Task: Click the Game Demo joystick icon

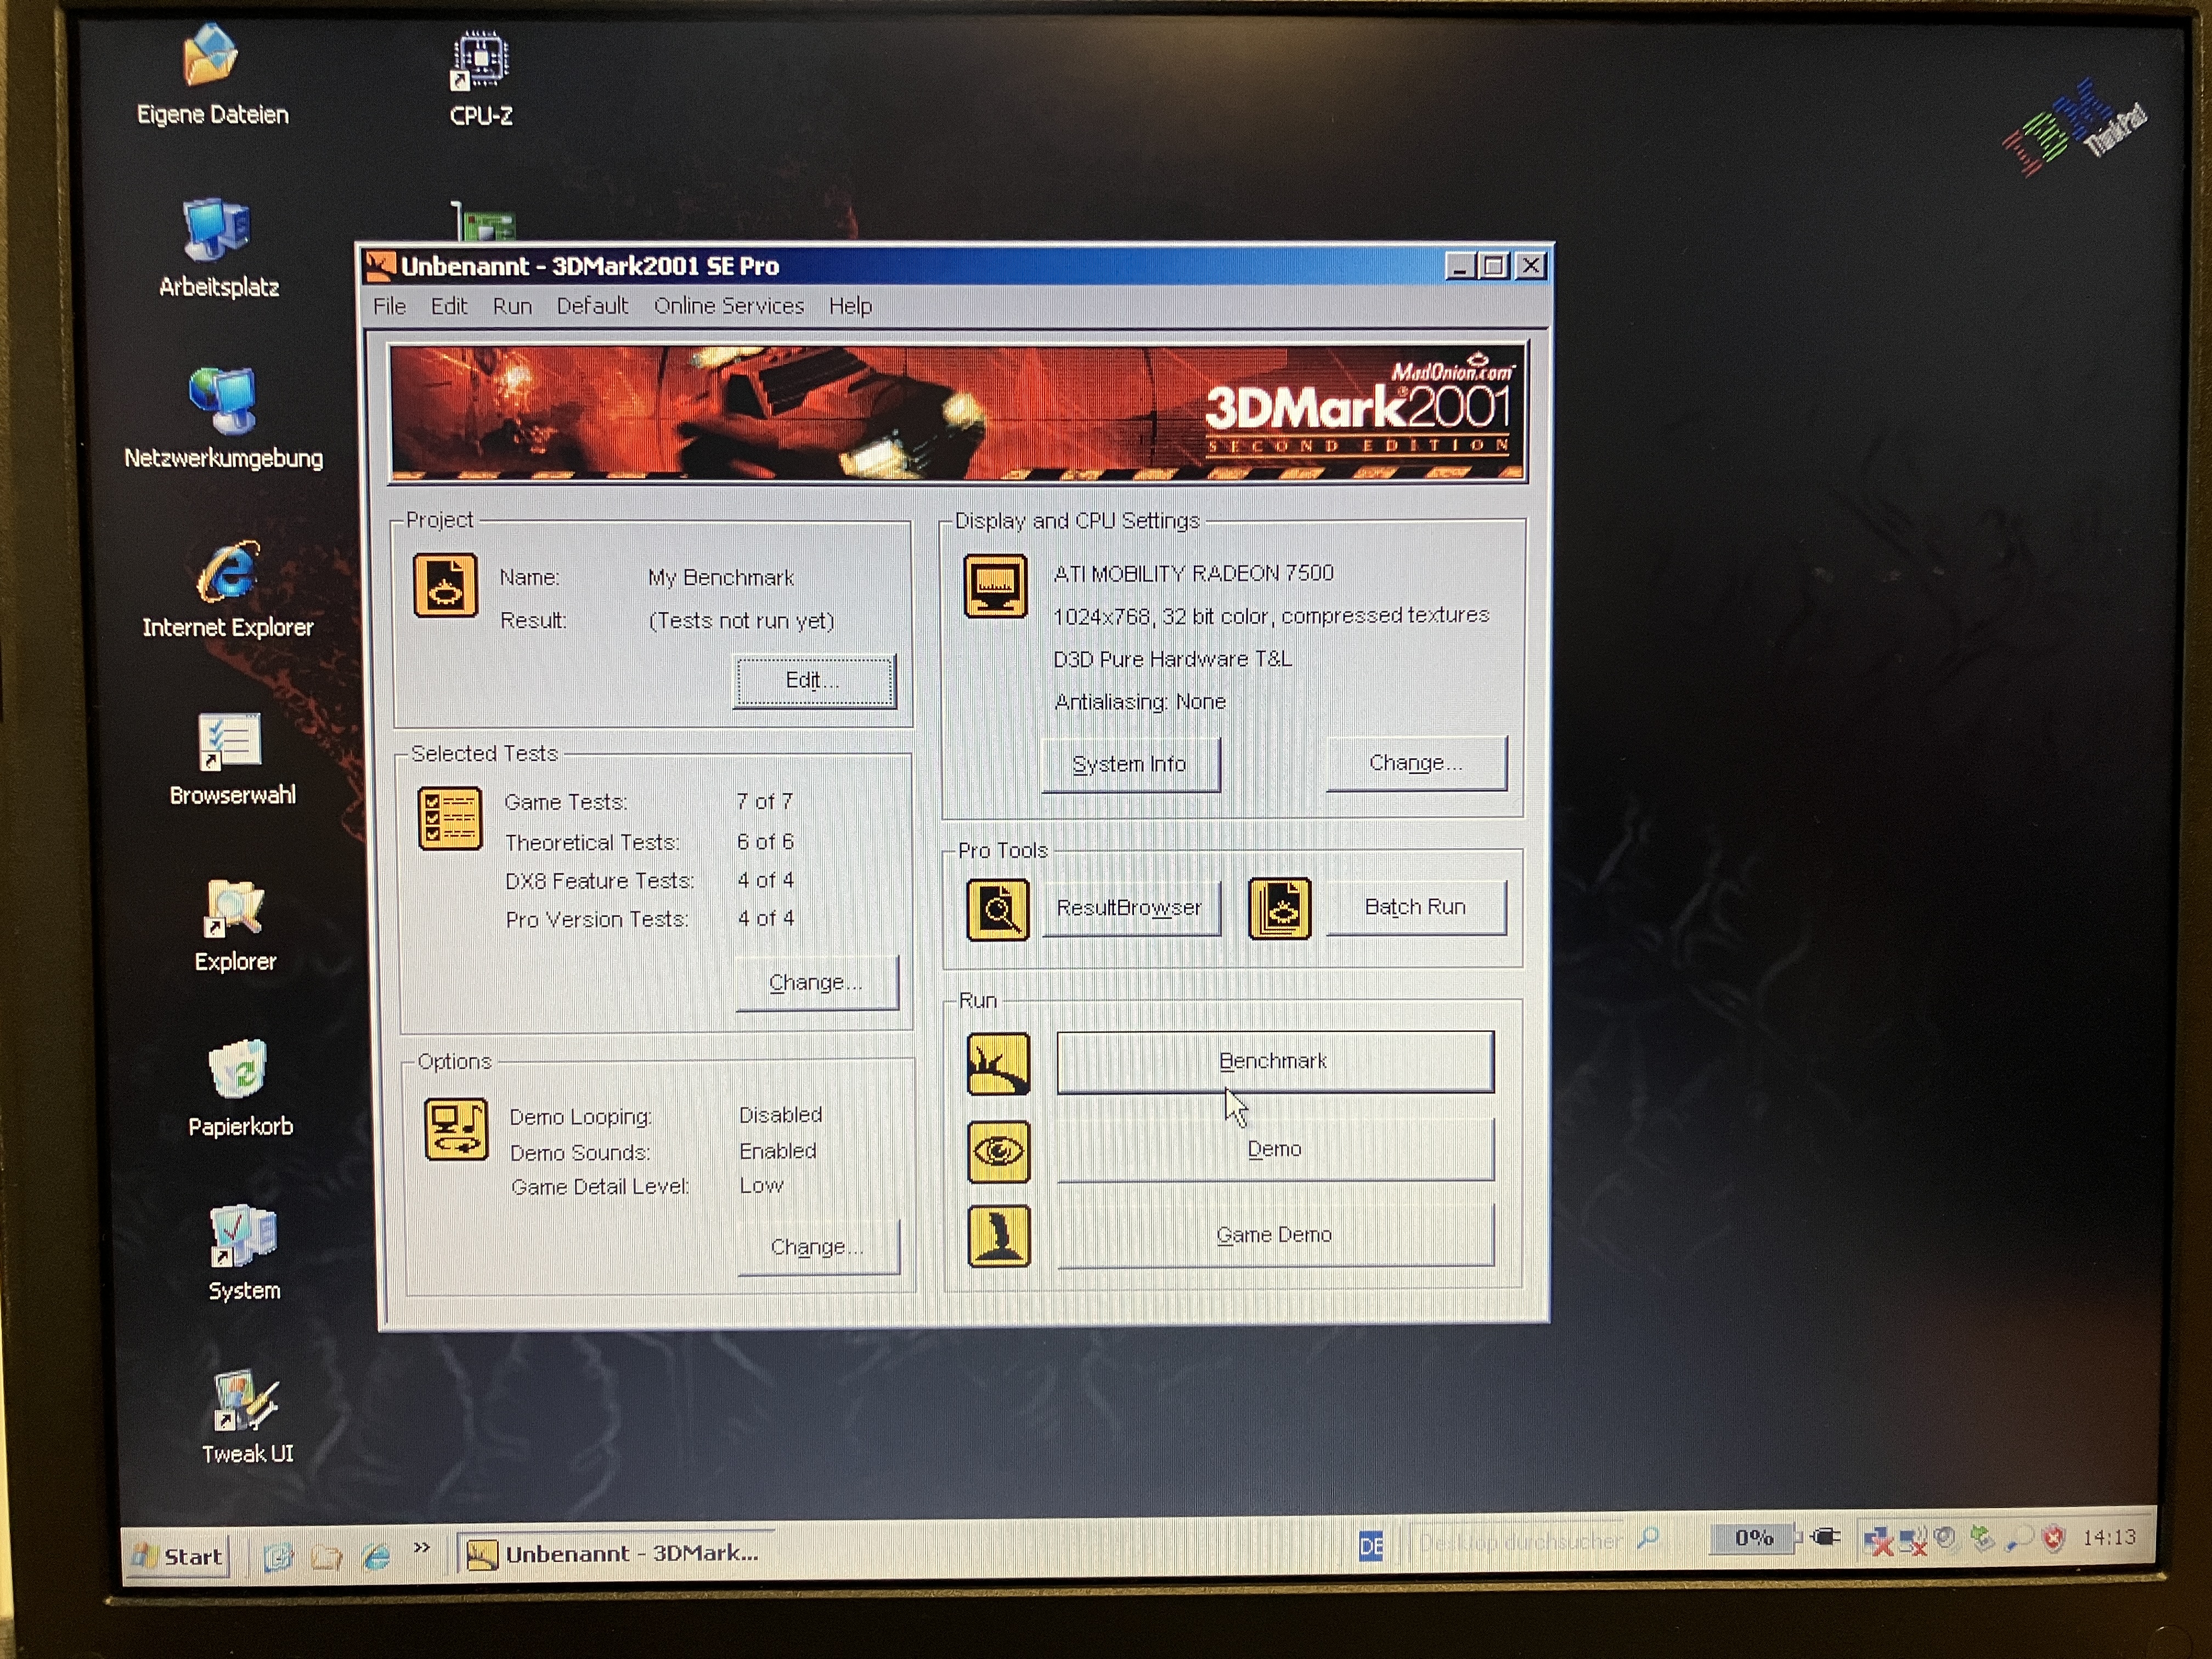Action: (x=998, y=1237)
